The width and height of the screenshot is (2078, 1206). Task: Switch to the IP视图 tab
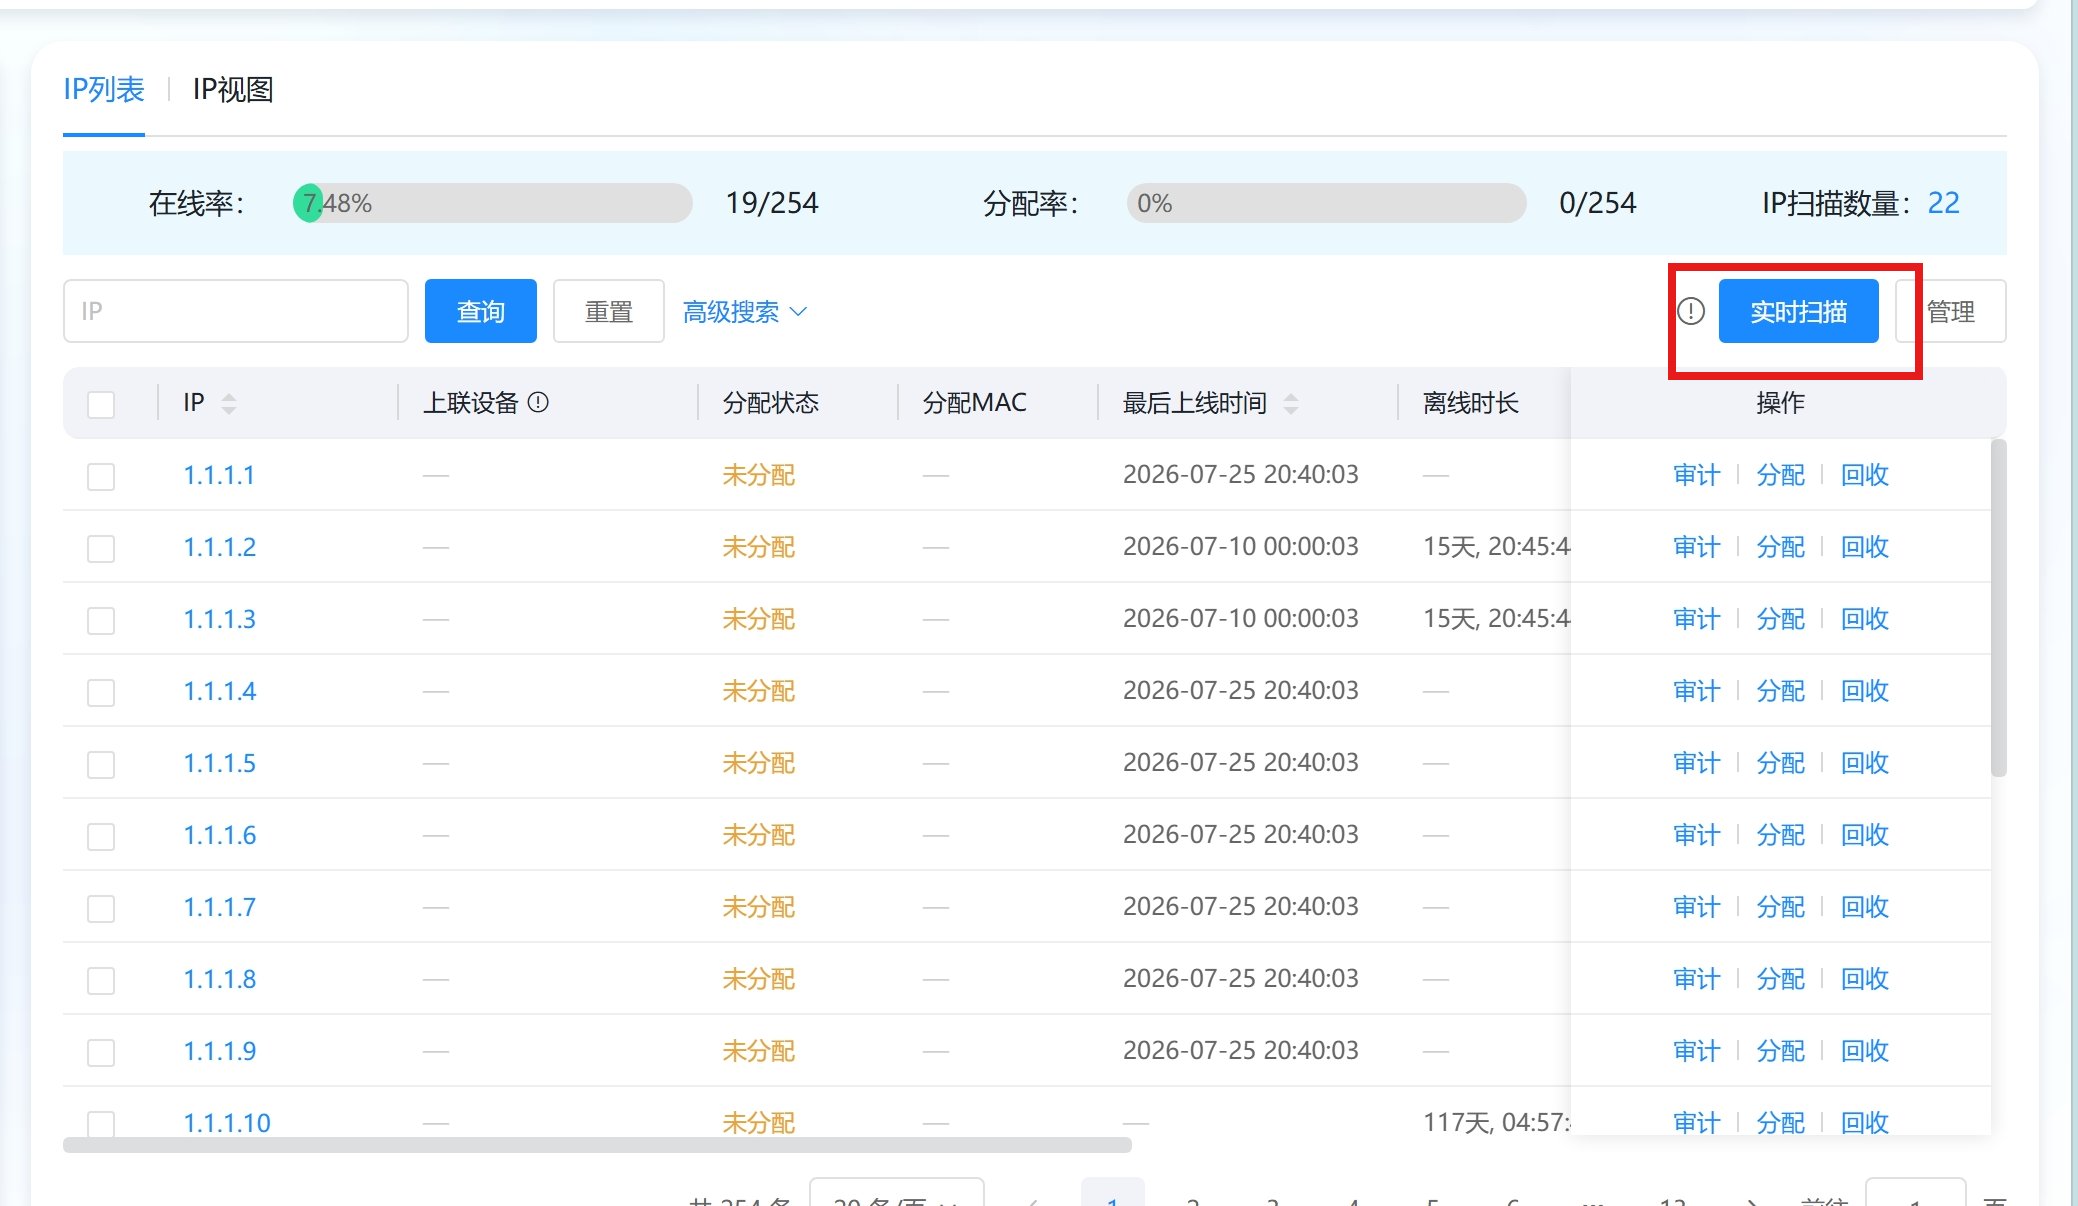tap(233, 90)
